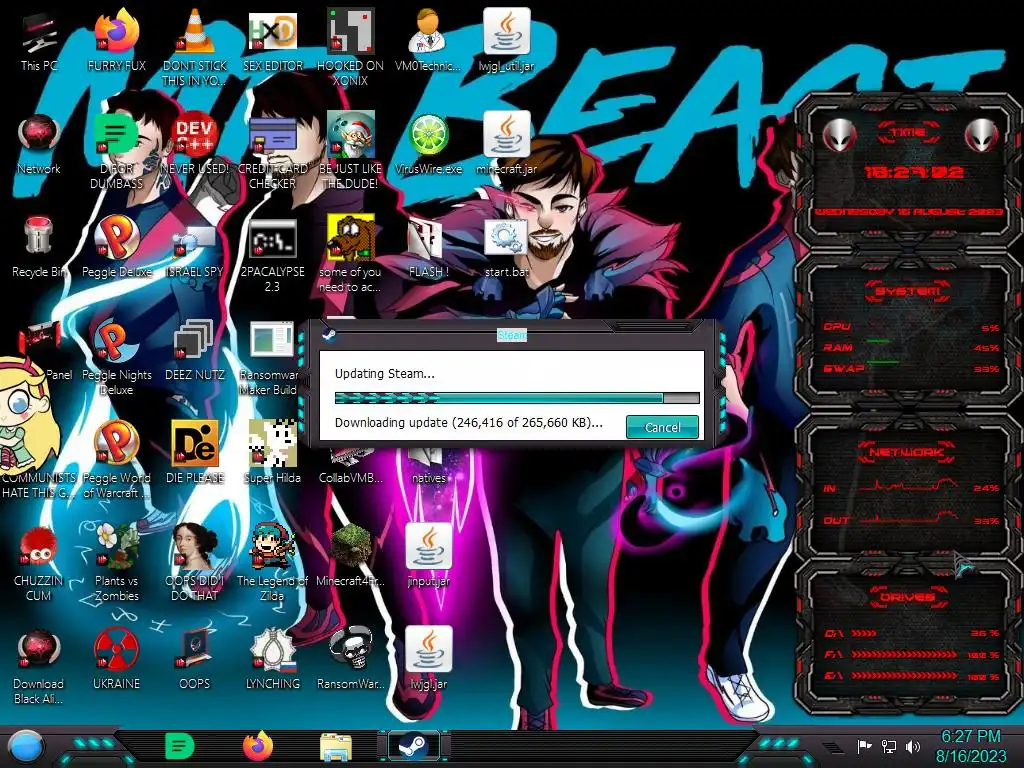The height and width of the screenshot is (768, 1024).
Task: Click "Downloading update (246,416 of 265,660 KB)..." text
Action: (468, 423)
